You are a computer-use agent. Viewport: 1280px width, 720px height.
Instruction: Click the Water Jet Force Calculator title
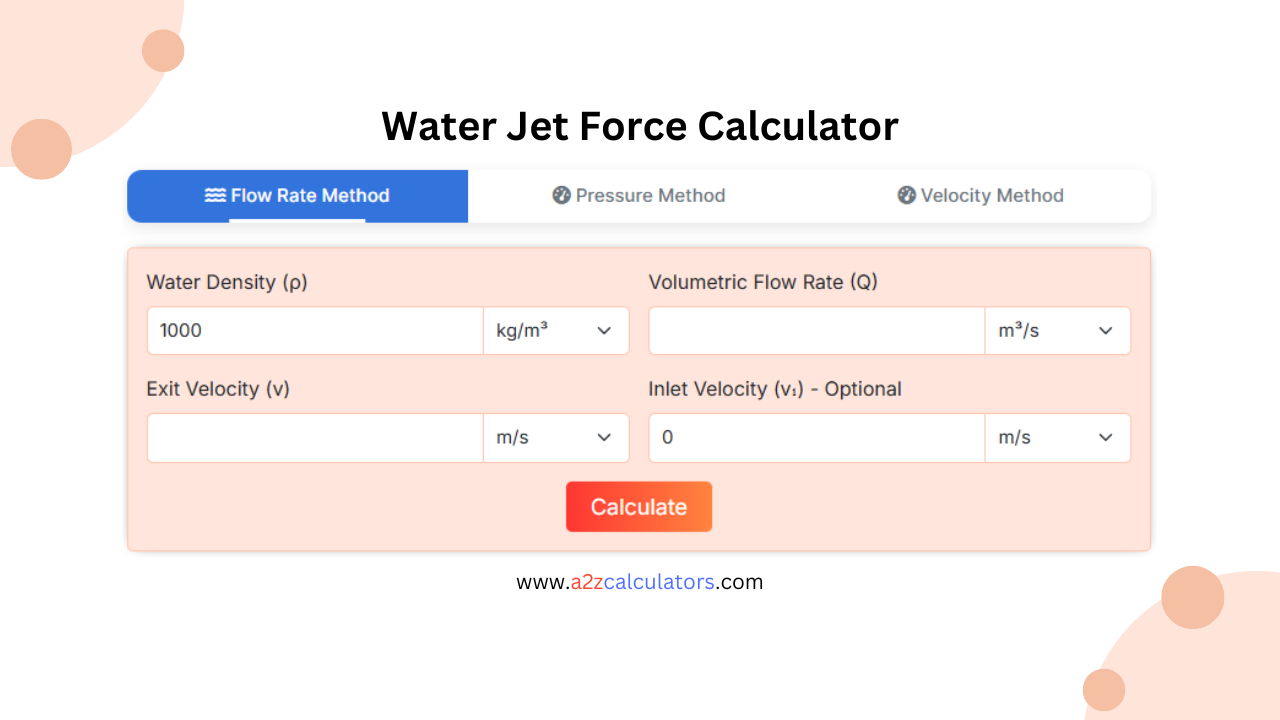coord(639,126)
